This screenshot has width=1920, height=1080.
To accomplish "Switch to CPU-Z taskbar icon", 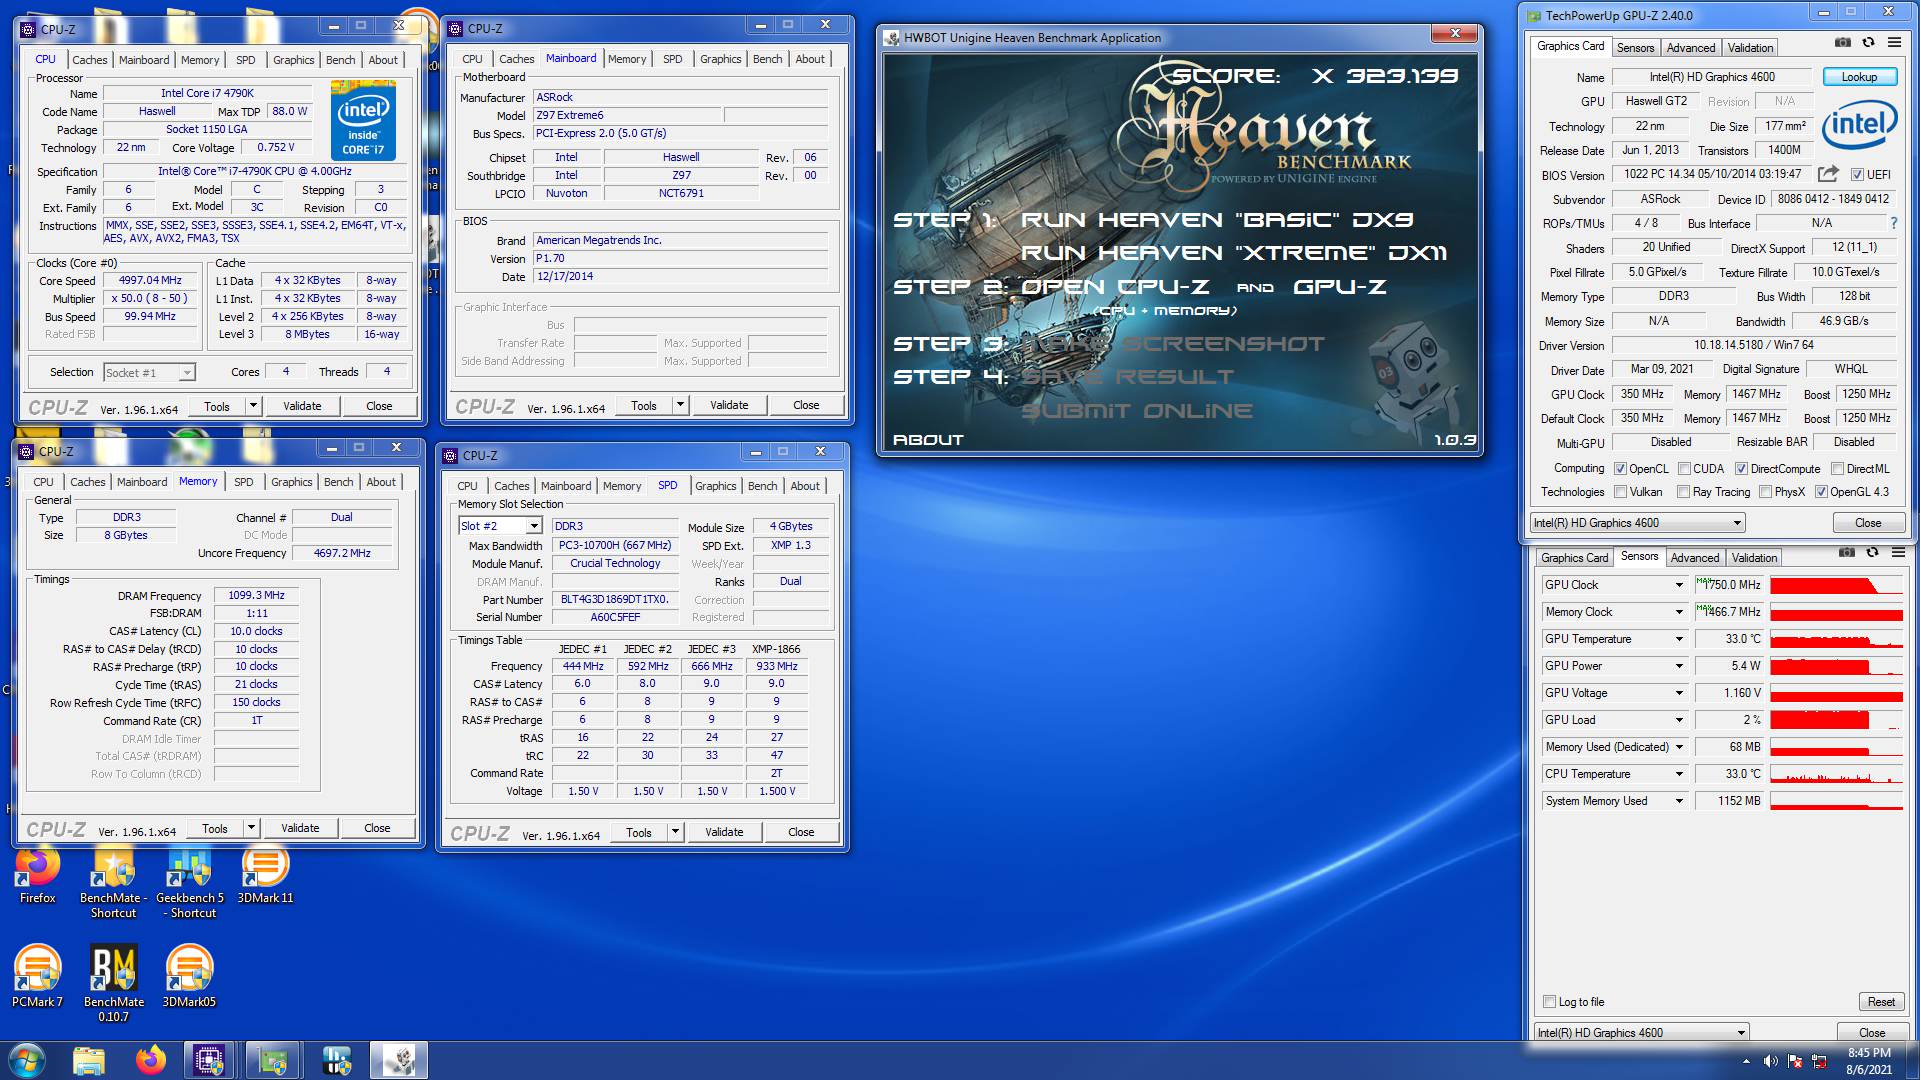I will pyautogui.click(x=209, y=1060).
